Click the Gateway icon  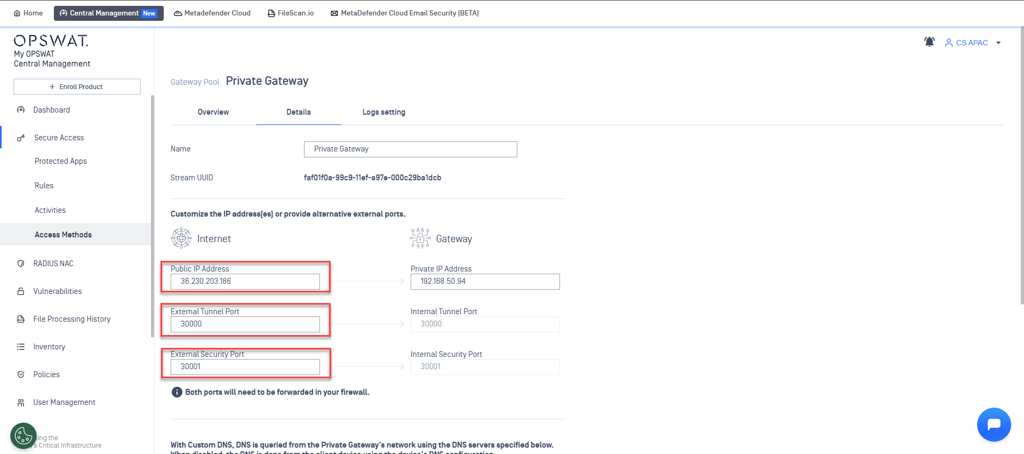click(420, 238)
